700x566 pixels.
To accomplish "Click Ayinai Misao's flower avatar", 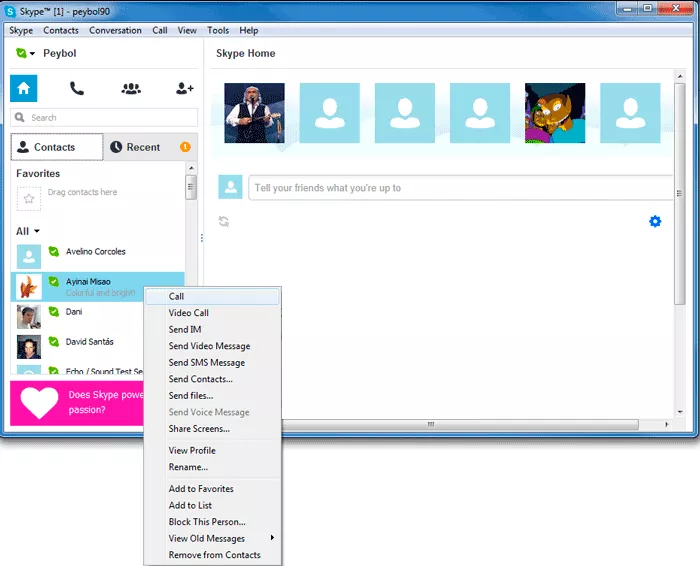I will [x=29, y=287].
